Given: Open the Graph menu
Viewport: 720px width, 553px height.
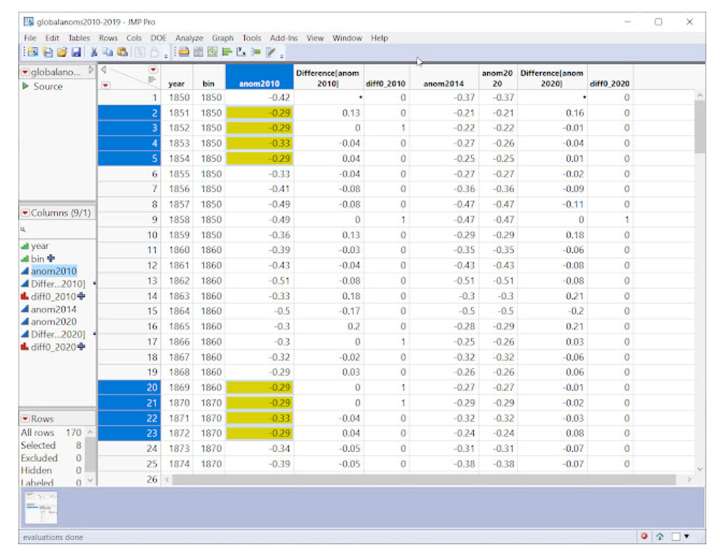Looking at the screenshot, I should click(222, 38).
